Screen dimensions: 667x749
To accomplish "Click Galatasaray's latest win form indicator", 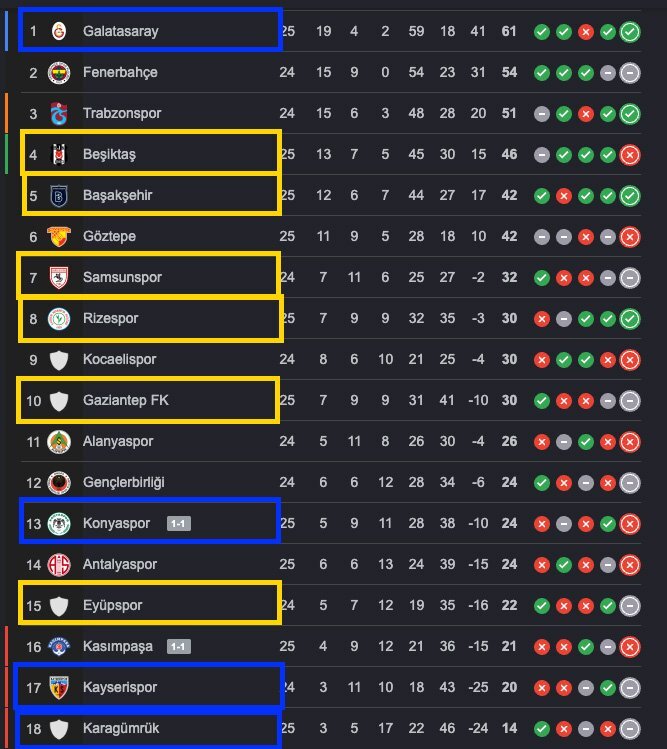I will [x=630, y=31].
